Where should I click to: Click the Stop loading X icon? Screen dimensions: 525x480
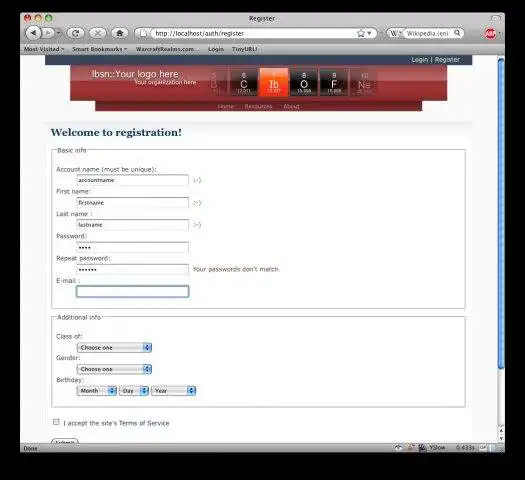[x=98, y=33]
